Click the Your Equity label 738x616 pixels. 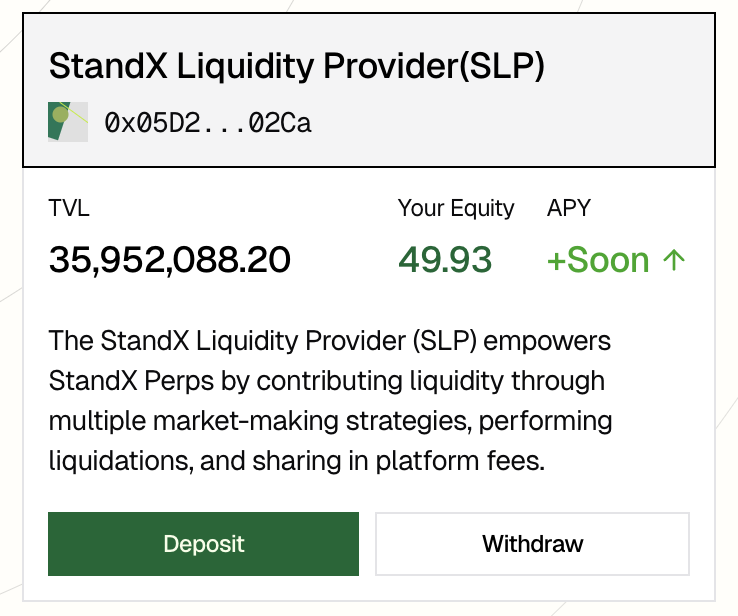tap(456, 208)
